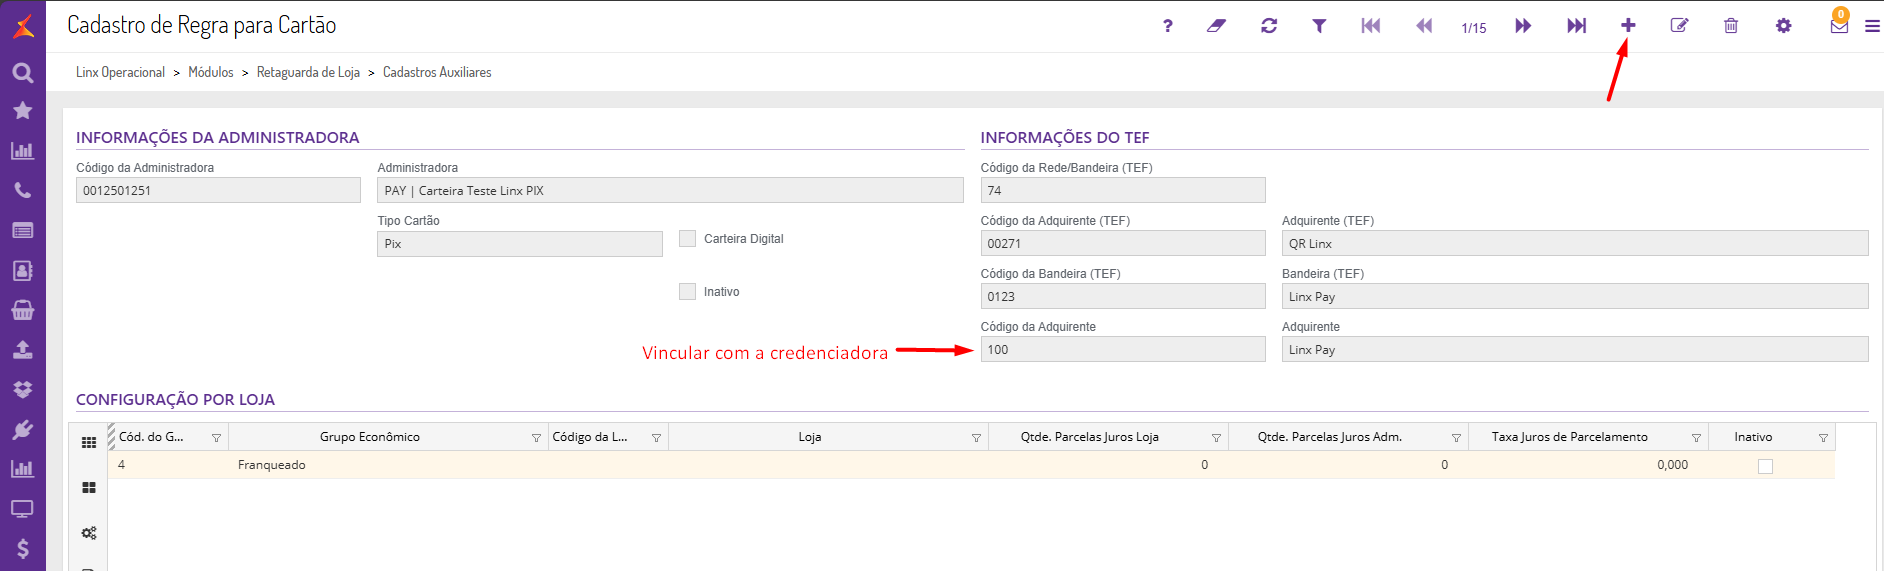
Task: Click the refresh arrows icon
Action: 1269,26
